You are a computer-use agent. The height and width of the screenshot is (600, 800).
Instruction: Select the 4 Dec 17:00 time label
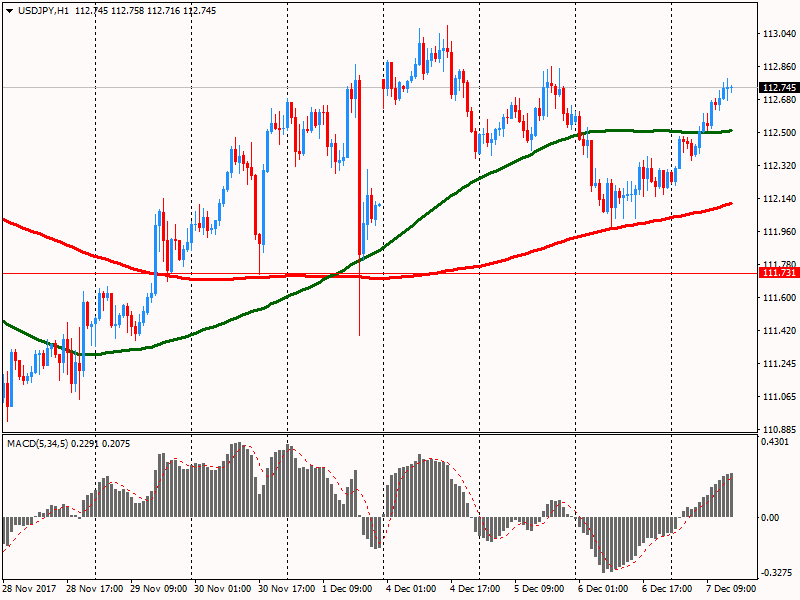(x=477, y=589)
